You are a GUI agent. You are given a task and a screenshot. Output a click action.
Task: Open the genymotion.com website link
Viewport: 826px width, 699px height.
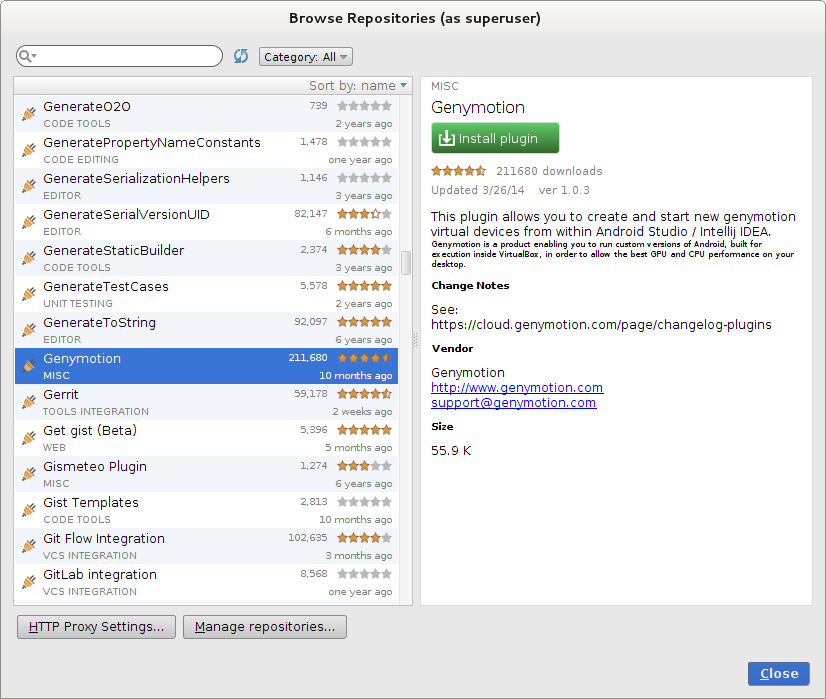[517, 388]
